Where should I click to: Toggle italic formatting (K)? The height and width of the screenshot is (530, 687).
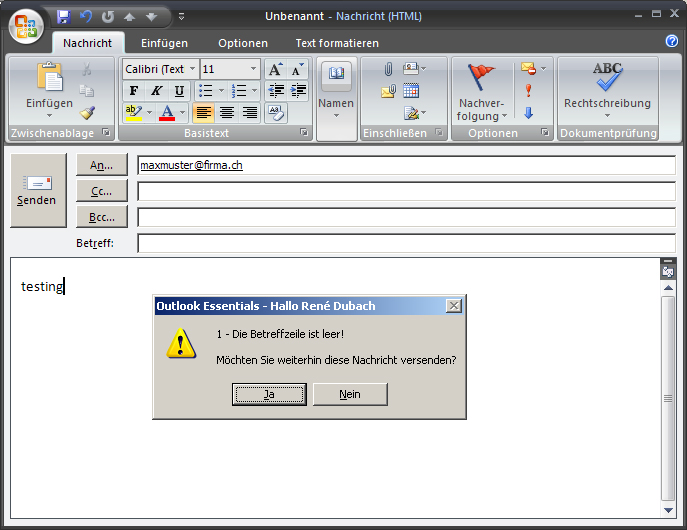point(156,91)
